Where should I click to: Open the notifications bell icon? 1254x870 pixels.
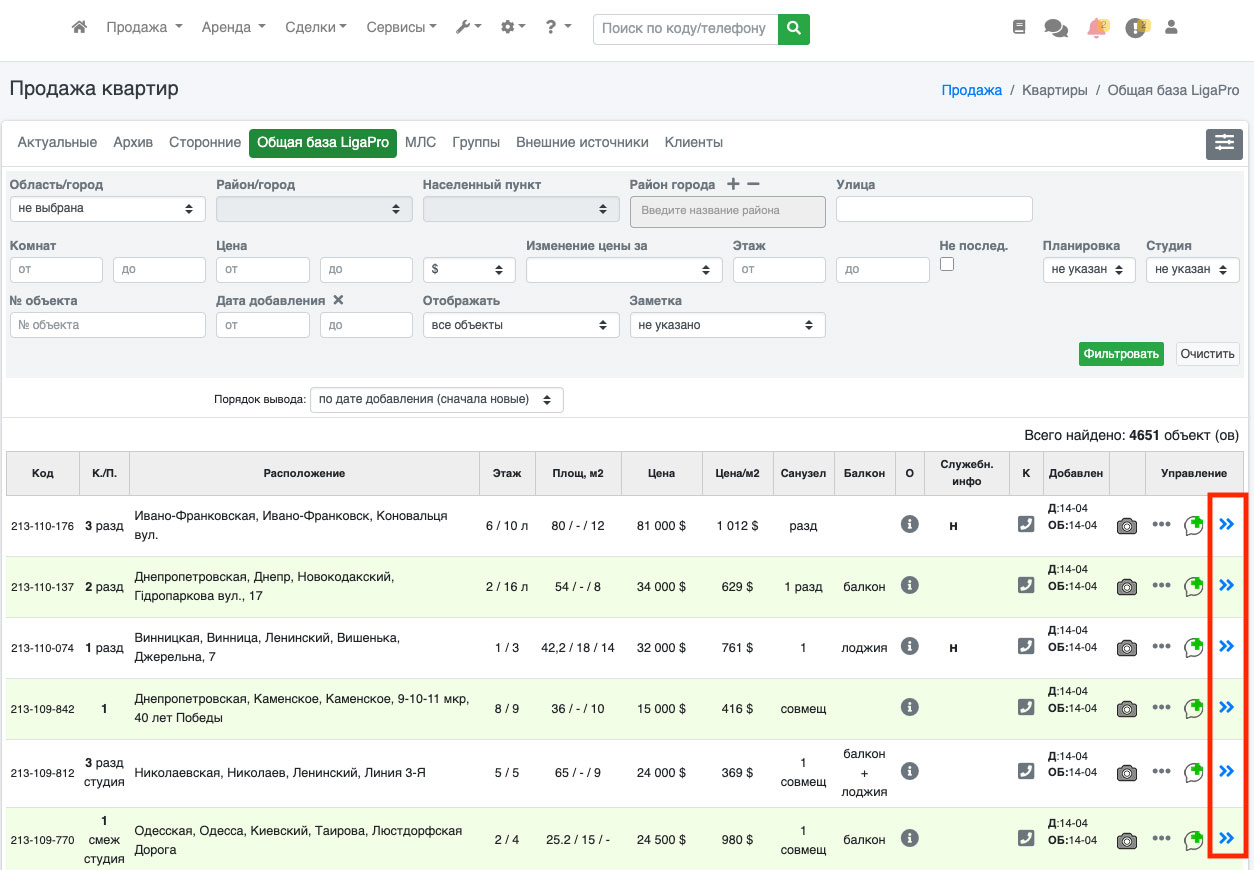1097,28
